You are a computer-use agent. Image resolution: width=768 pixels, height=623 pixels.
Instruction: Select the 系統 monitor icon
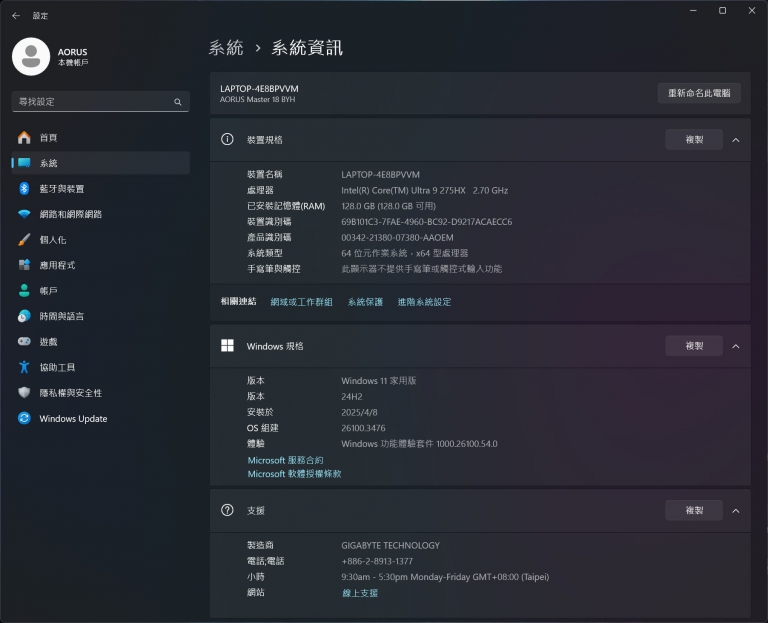pos(24,163)
